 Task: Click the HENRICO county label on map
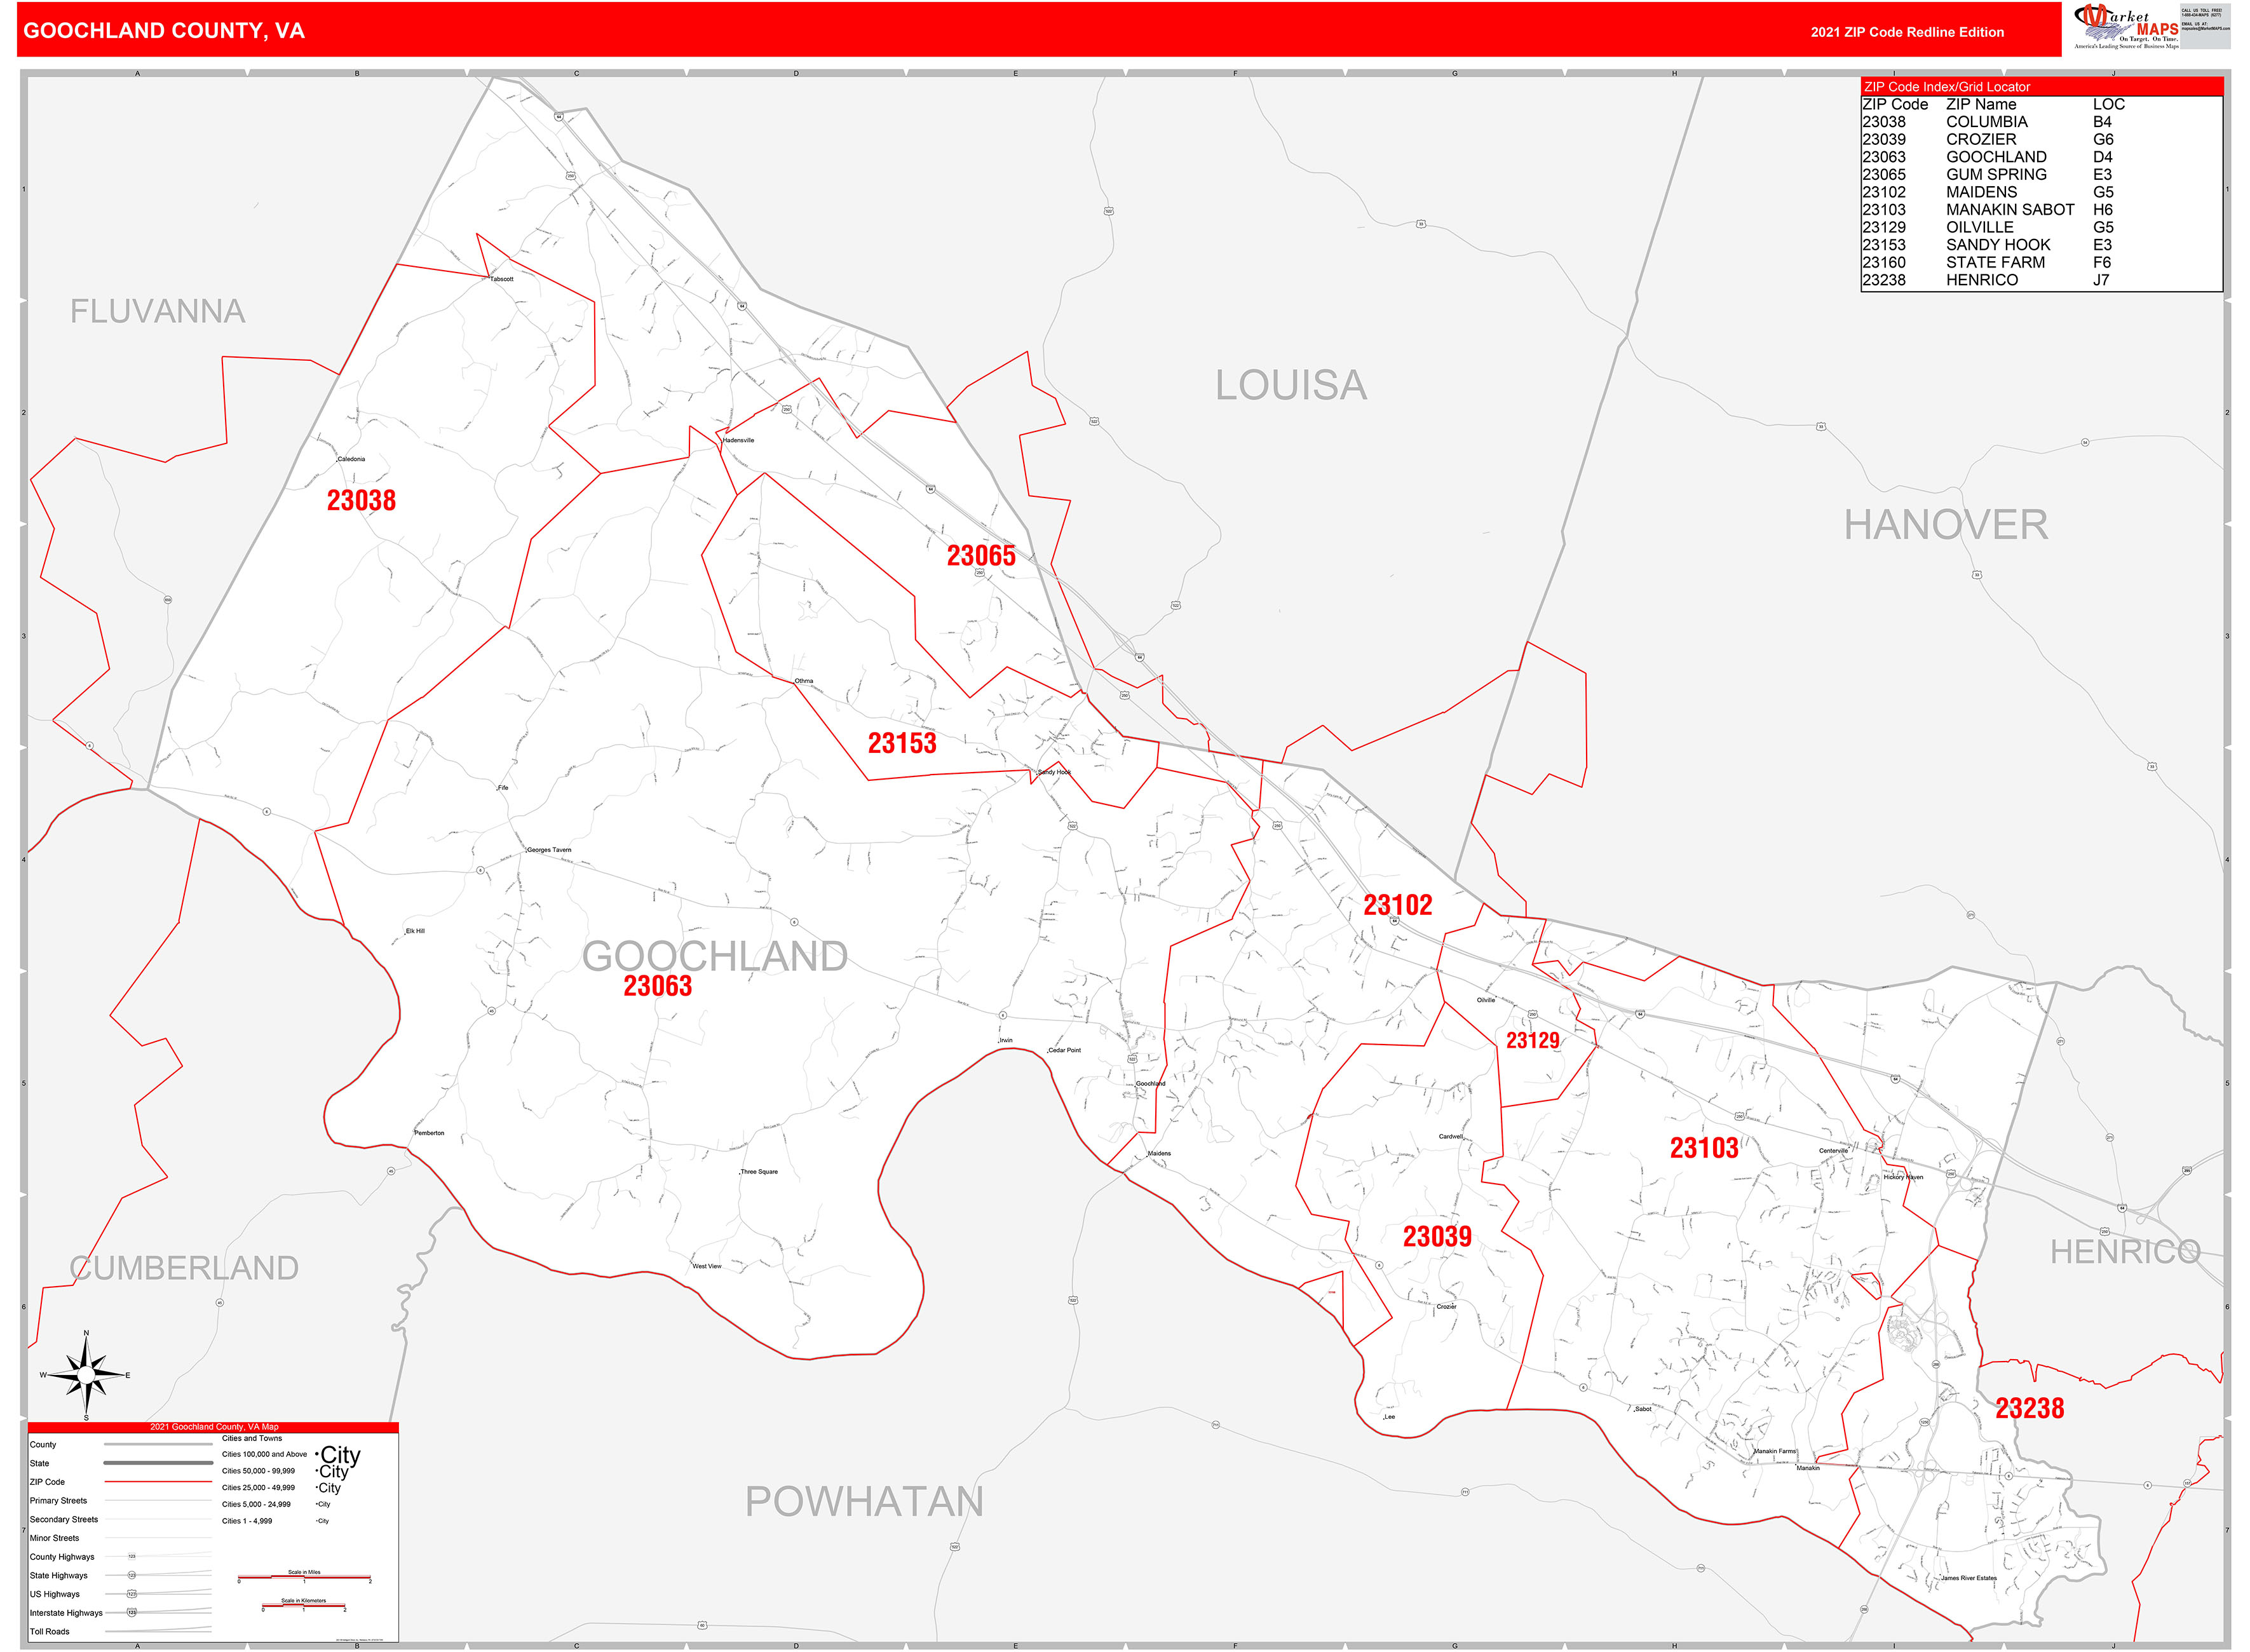(2126, 1252)
